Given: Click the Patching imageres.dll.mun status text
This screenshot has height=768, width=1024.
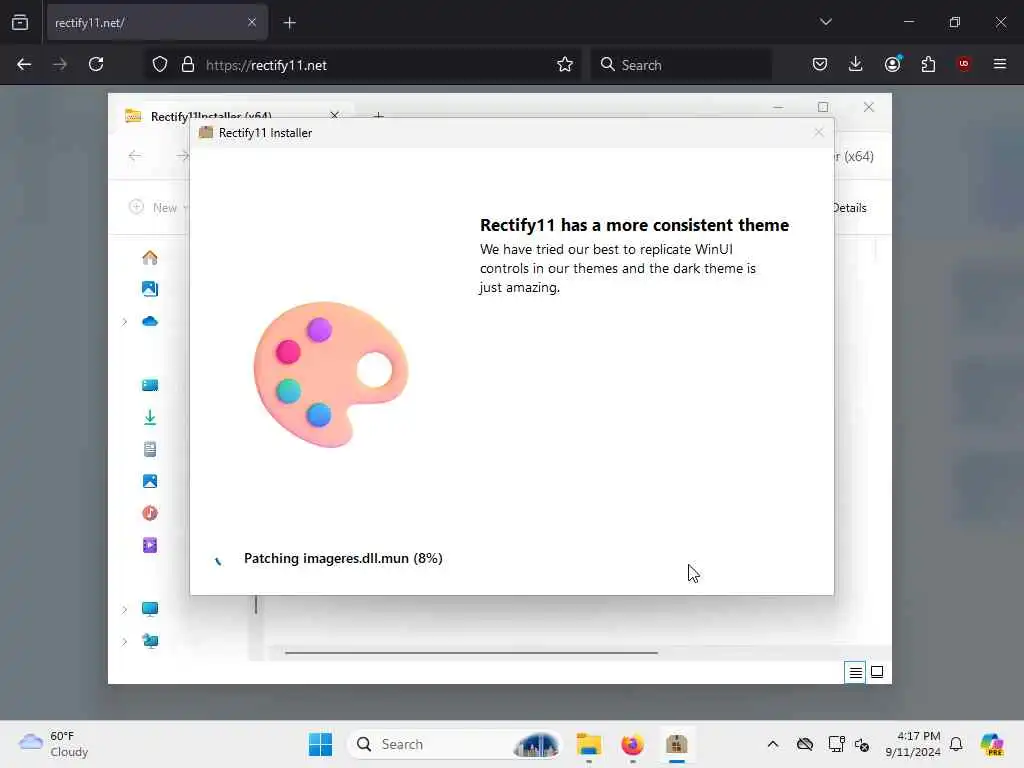Looking at the screenshot, I should [x=343, y=558].
